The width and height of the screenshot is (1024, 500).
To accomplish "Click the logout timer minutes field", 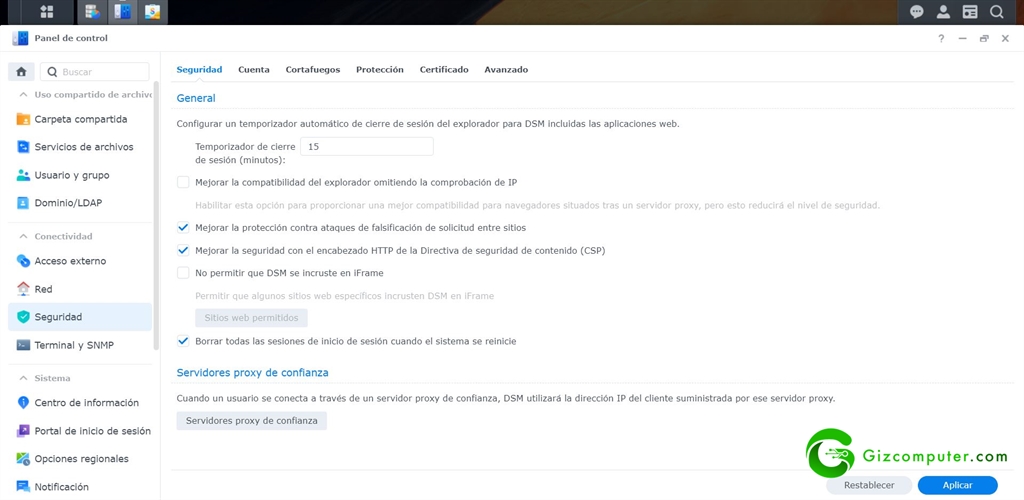I will pyautogui.click(x=366, y=147).
